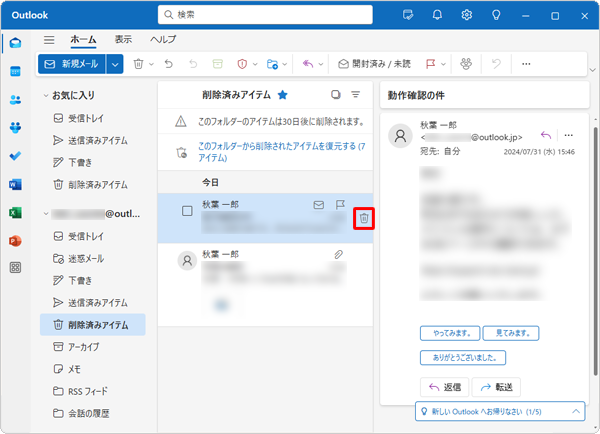Screen dimensions: 600x434
Task: Check the selected message's checkbox
Action: click(187, 211)
